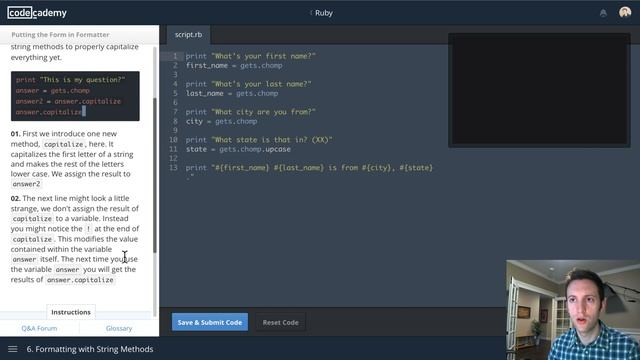
Task: Click the output console panel
Action: 539,90
